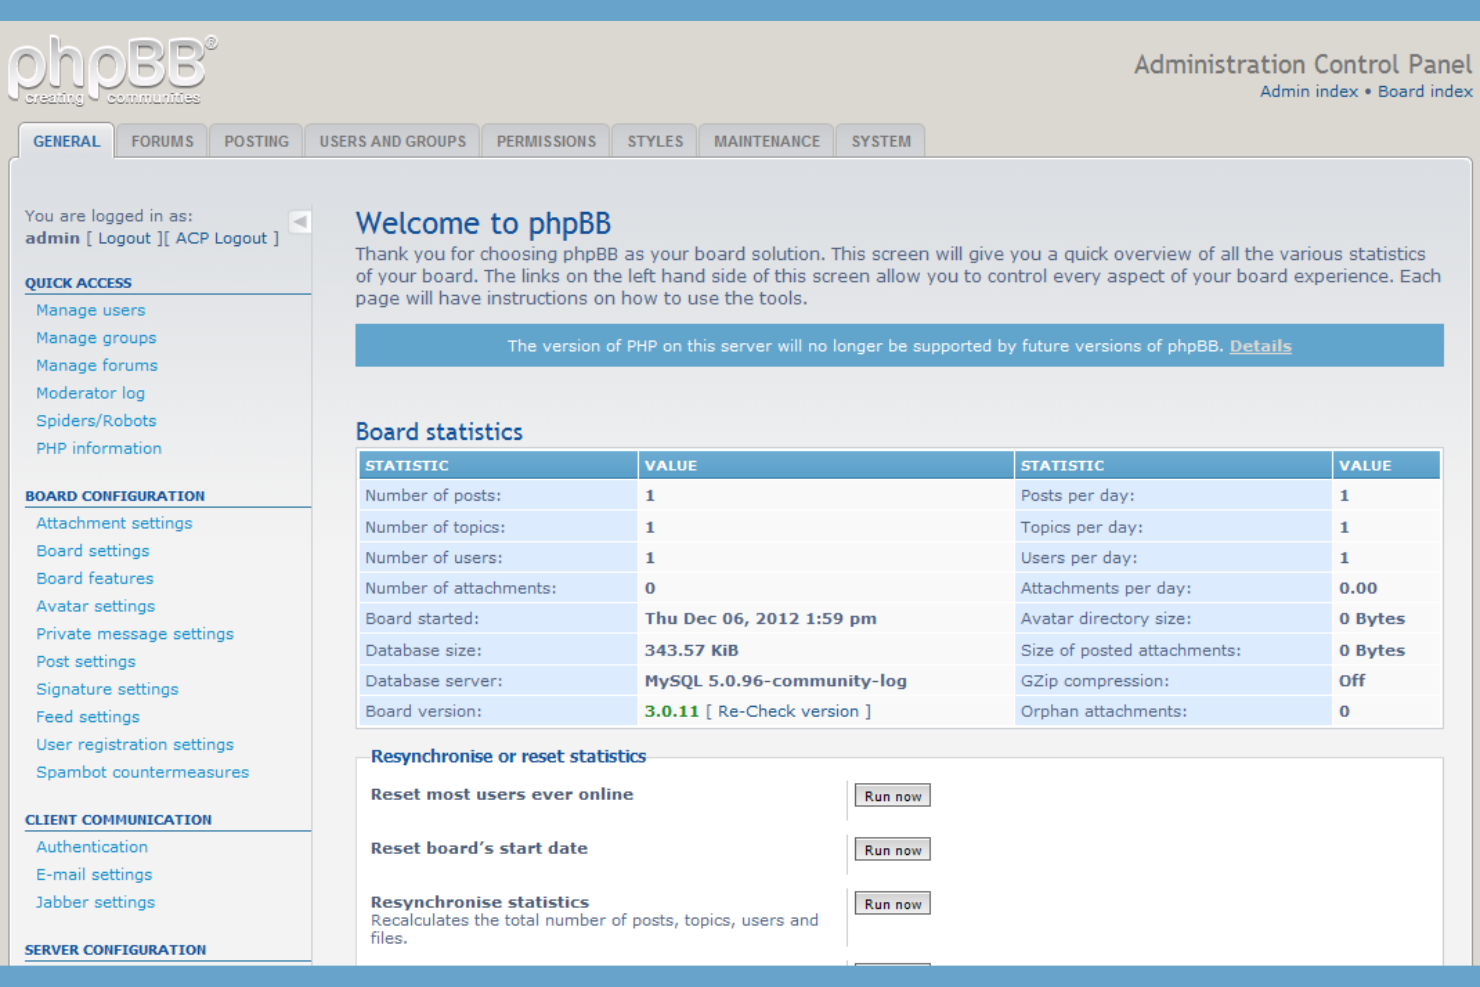Open Authentication settings

coord(92,847)
